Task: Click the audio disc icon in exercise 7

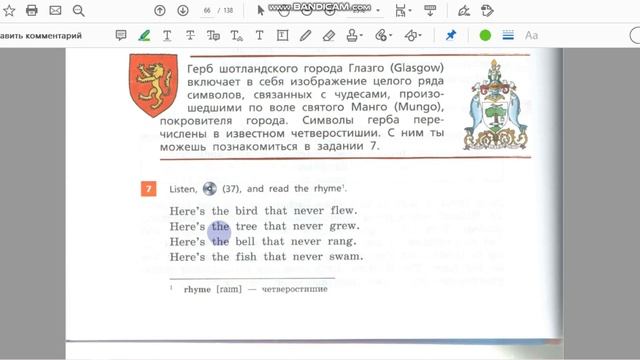Action: tap(209, 189)
